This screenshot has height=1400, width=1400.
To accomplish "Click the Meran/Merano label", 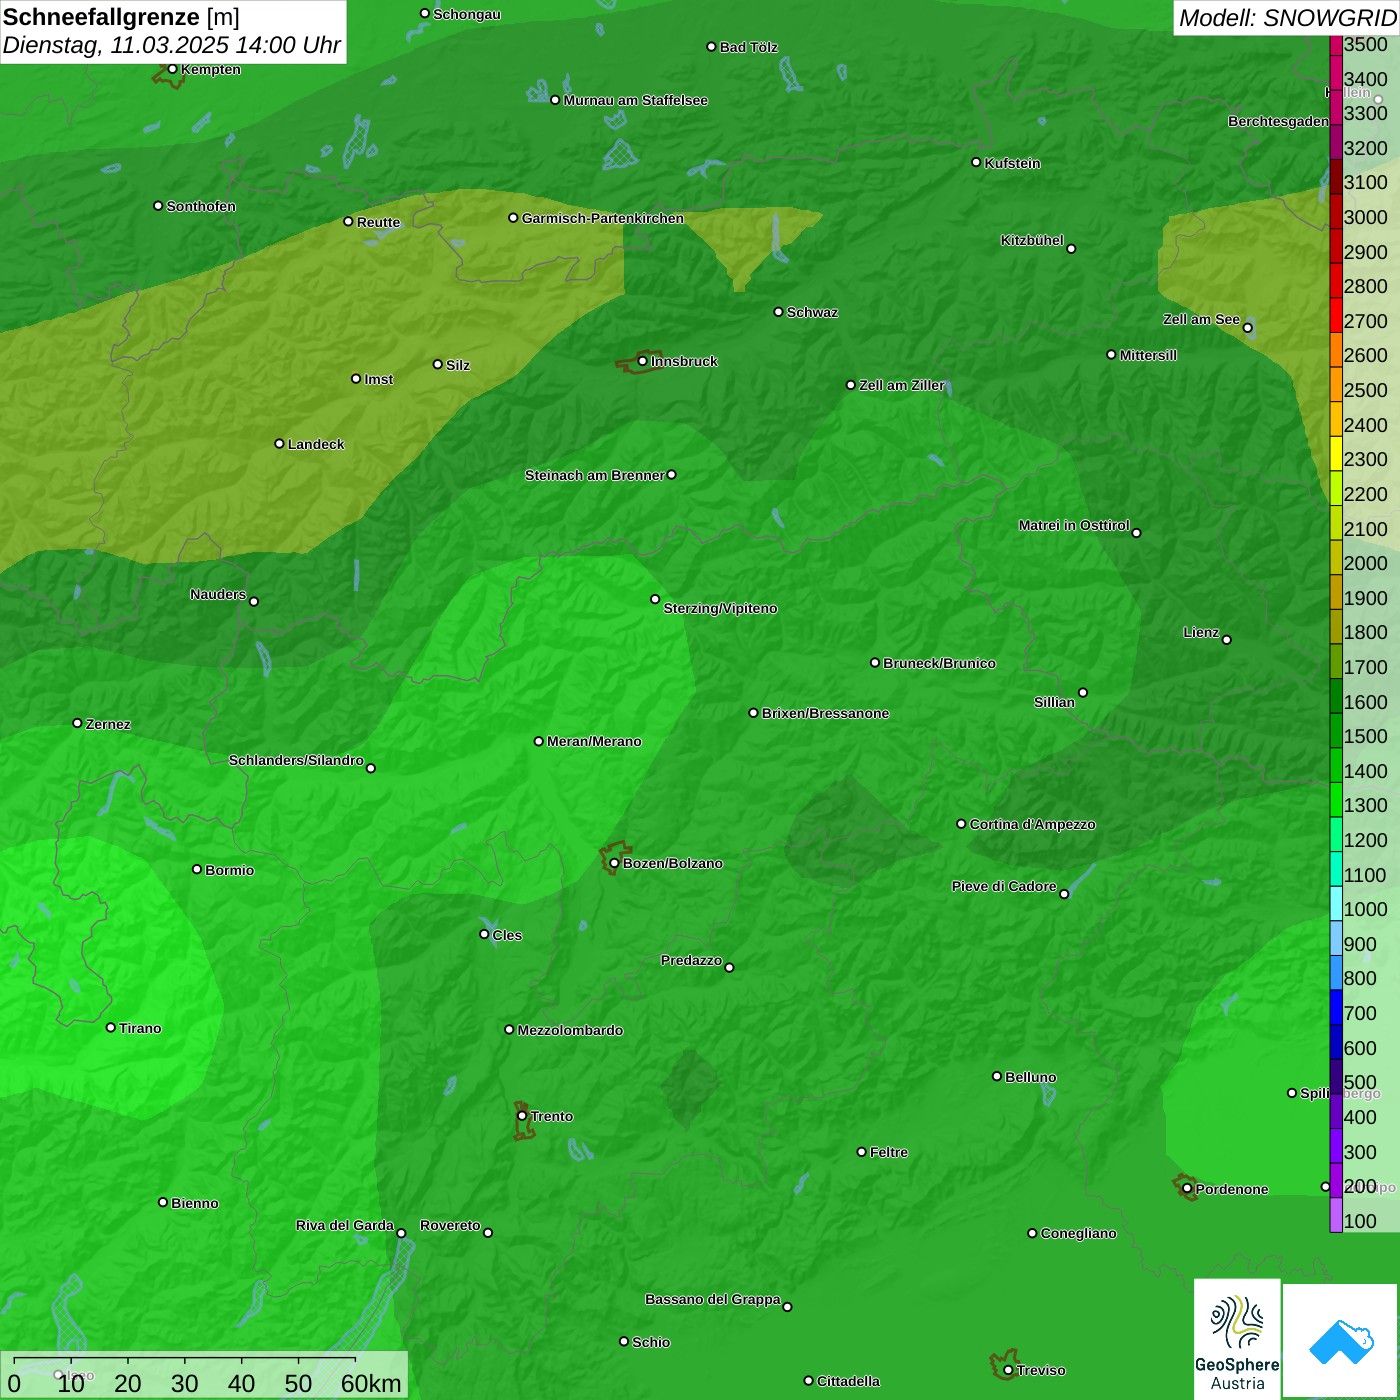I will tap(594, 741).
